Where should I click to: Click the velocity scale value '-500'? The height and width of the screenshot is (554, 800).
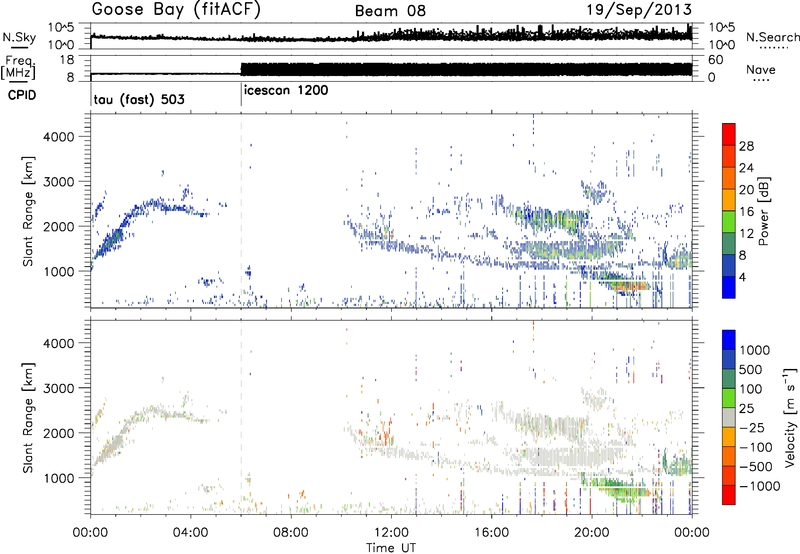tap(756, 466)
